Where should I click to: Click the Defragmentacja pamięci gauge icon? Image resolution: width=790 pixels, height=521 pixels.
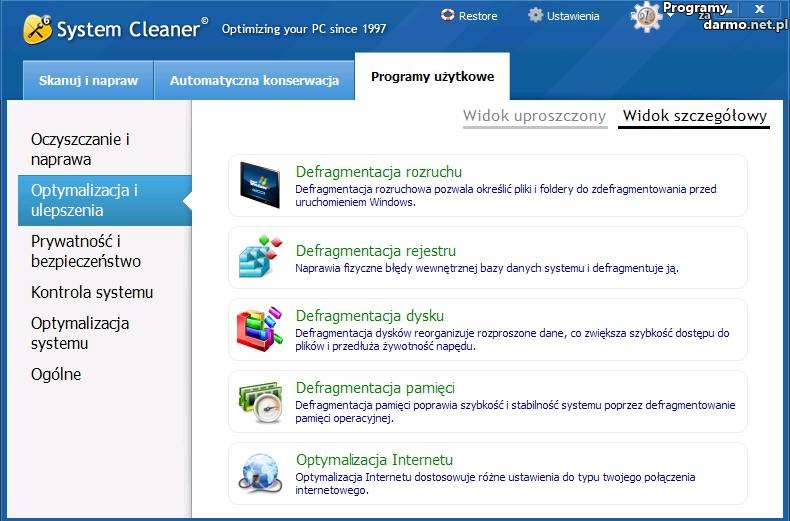click(261, 401)
